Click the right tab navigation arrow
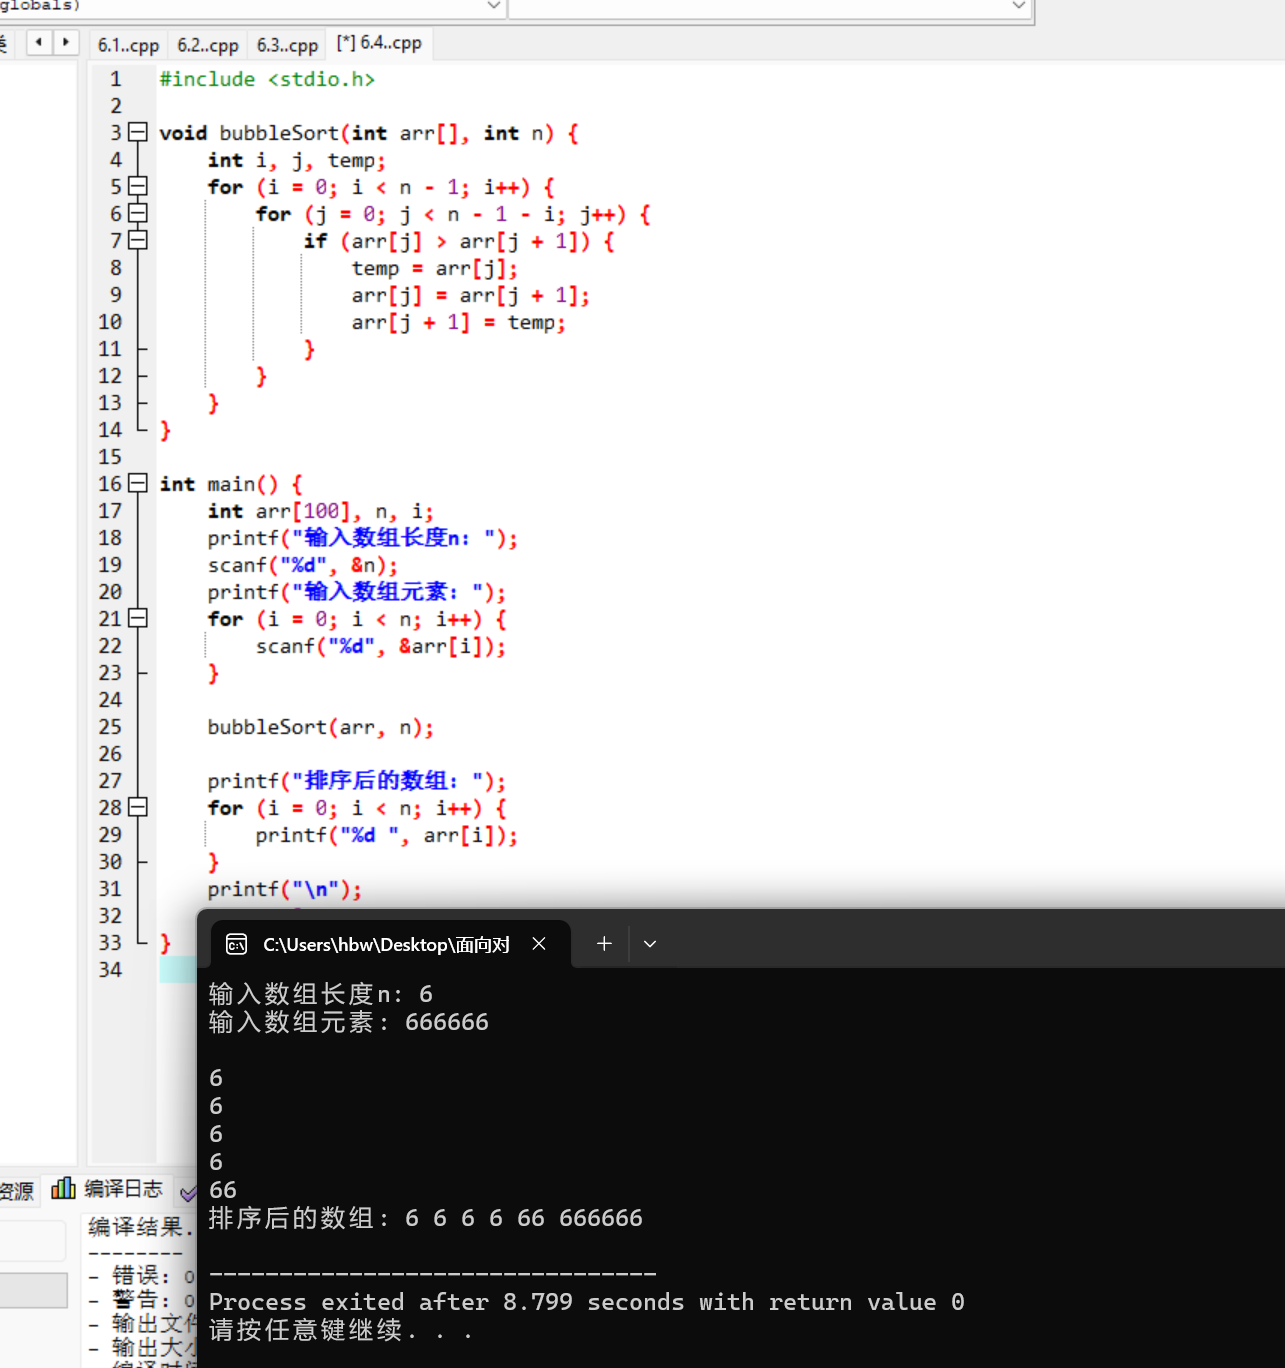This screenshot has height=1368, width=1285. [66, 42]
